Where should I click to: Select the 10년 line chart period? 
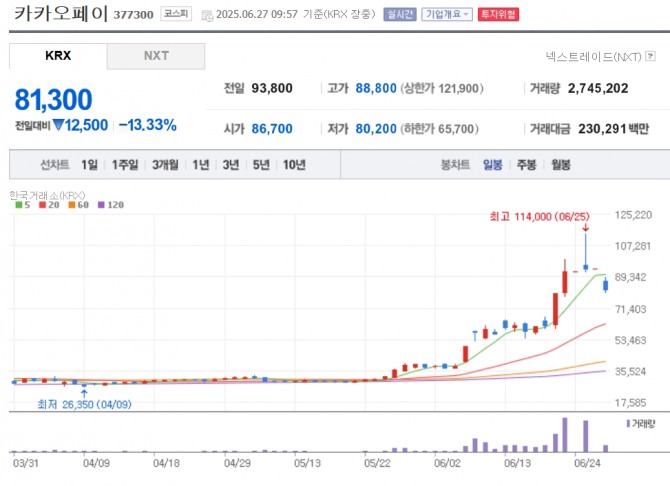[x=294, y=165]
